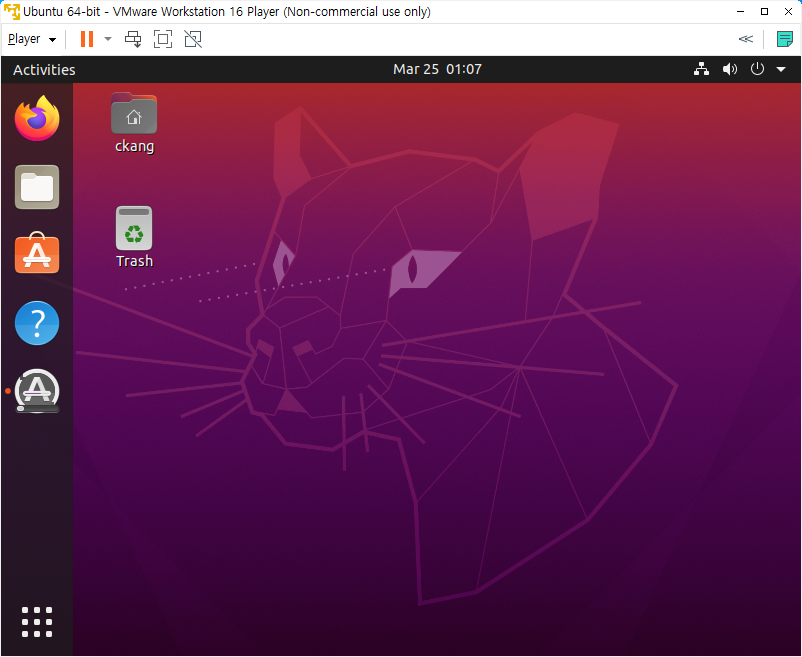The height and width of the screenshot is (657, 802).
Task: Open the Files manager from the dock
Action: click(37, 187)
